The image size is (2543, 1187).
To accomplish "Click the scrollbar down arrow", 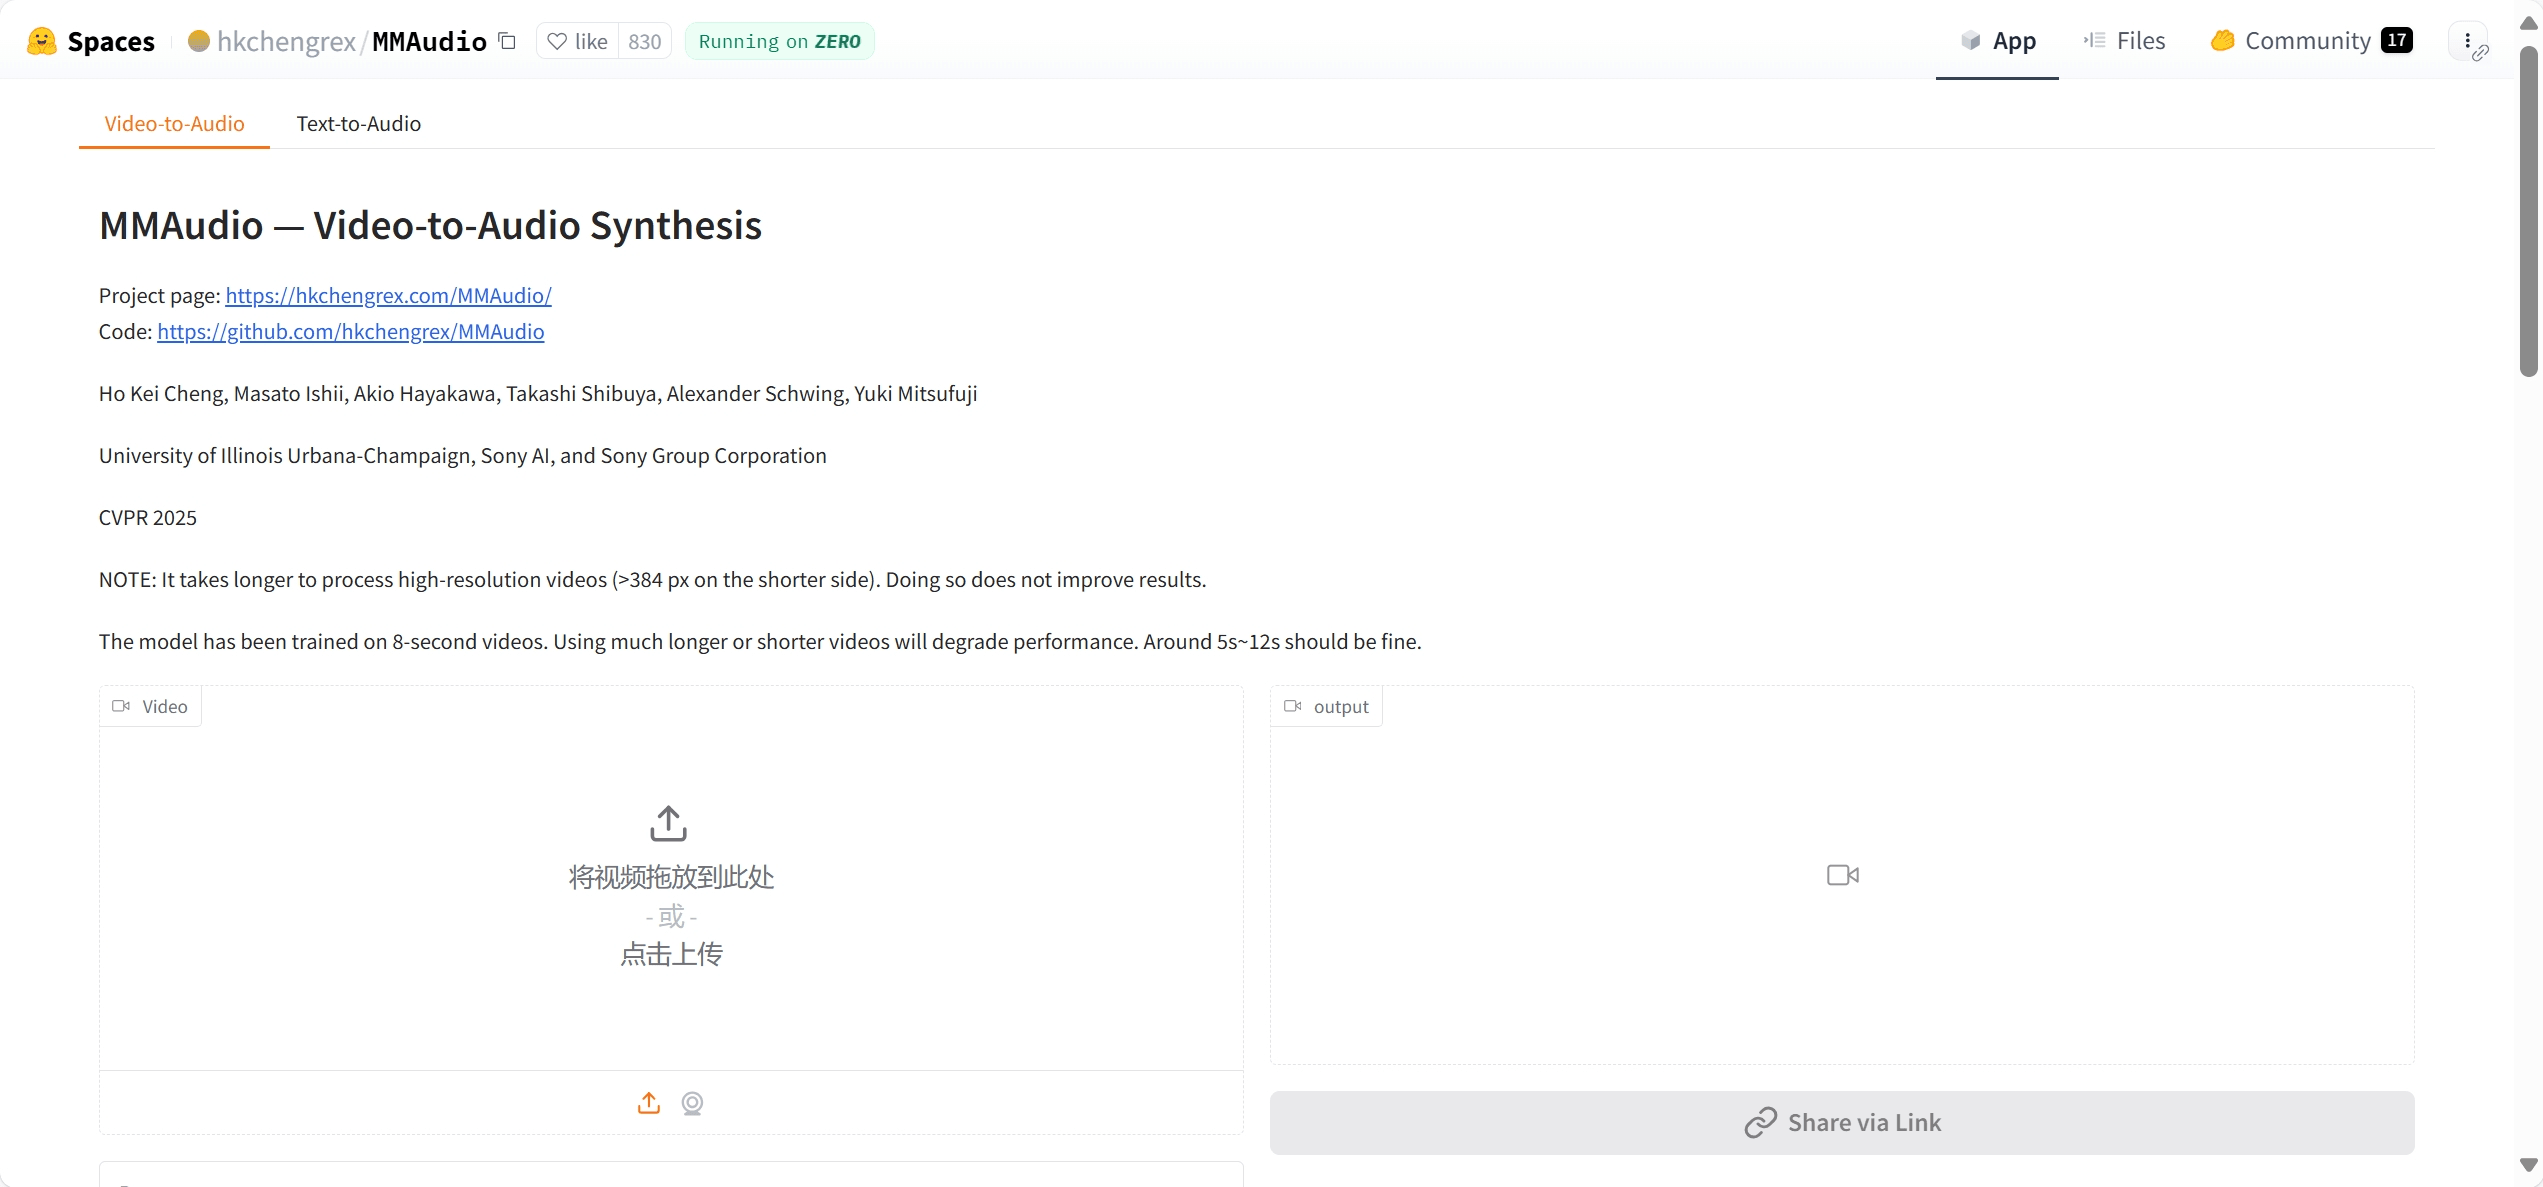I will 2529,1165.
